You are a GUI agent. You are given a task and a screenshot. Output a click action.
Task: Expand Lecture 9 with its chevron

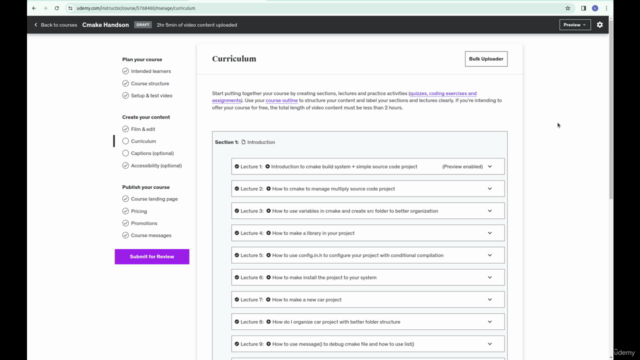pyautogui.click(x=490, y=344)
